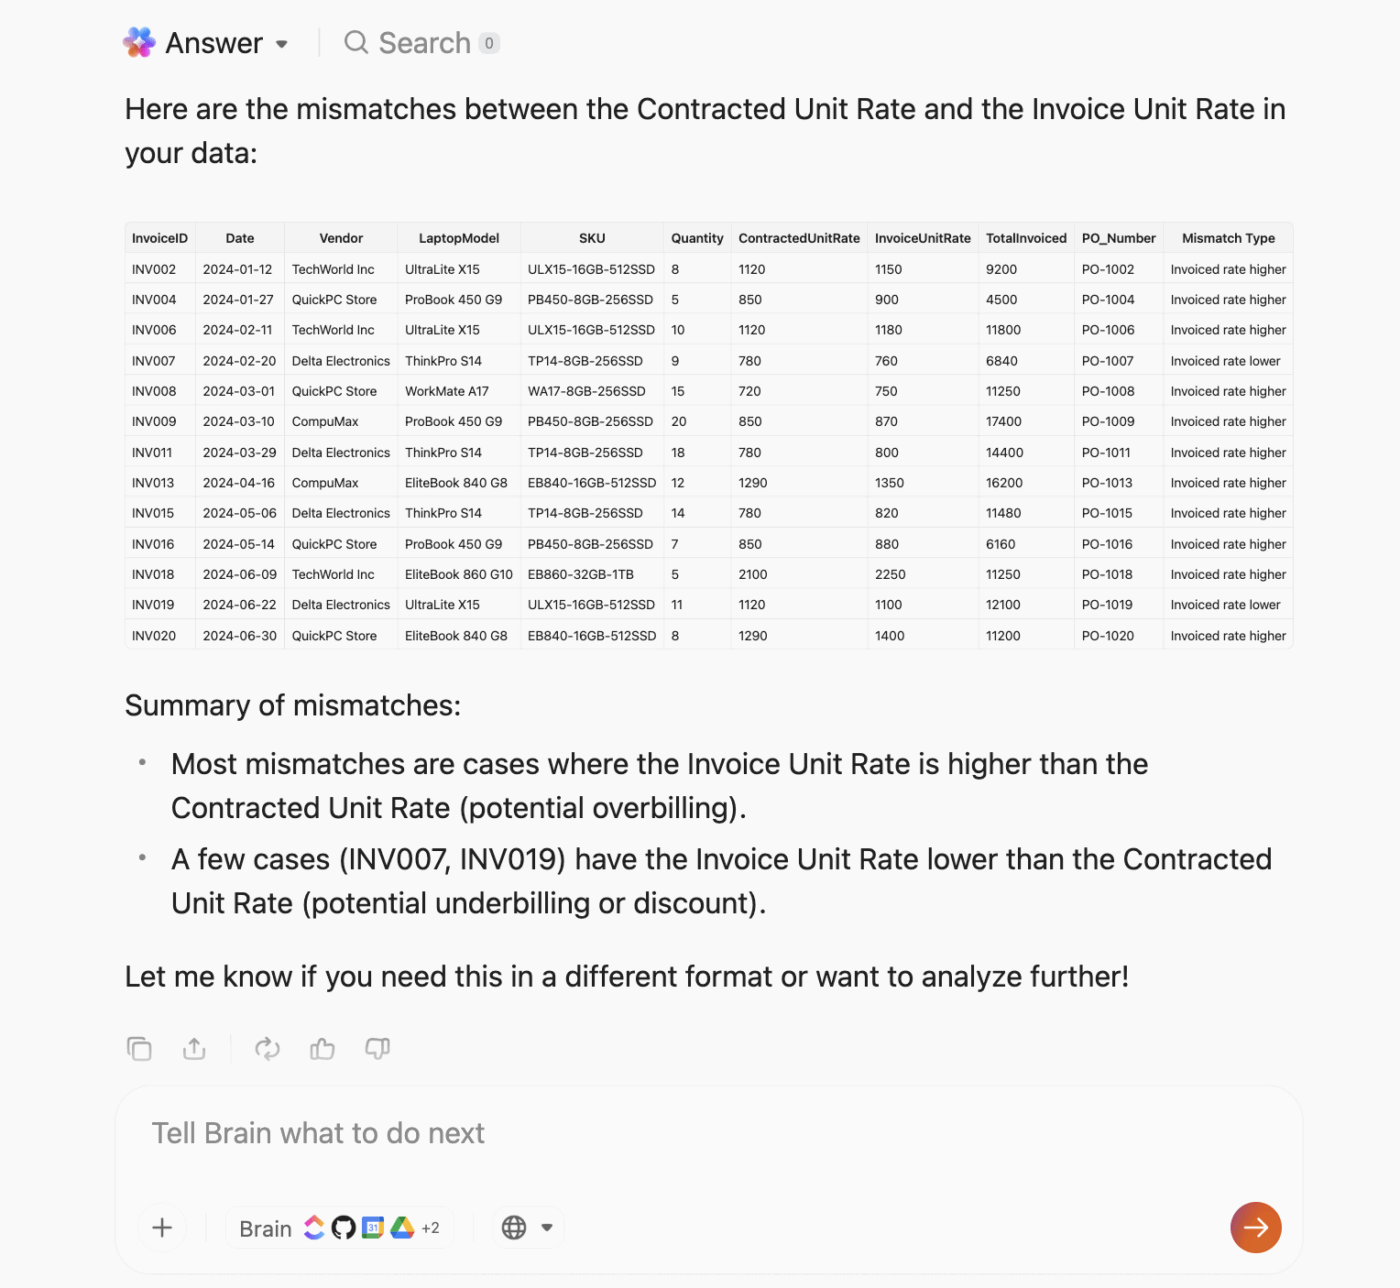Select the INV007 invoice cell
The height and width of the screenshot is (1288, 1400).
(x=154, y=361)
